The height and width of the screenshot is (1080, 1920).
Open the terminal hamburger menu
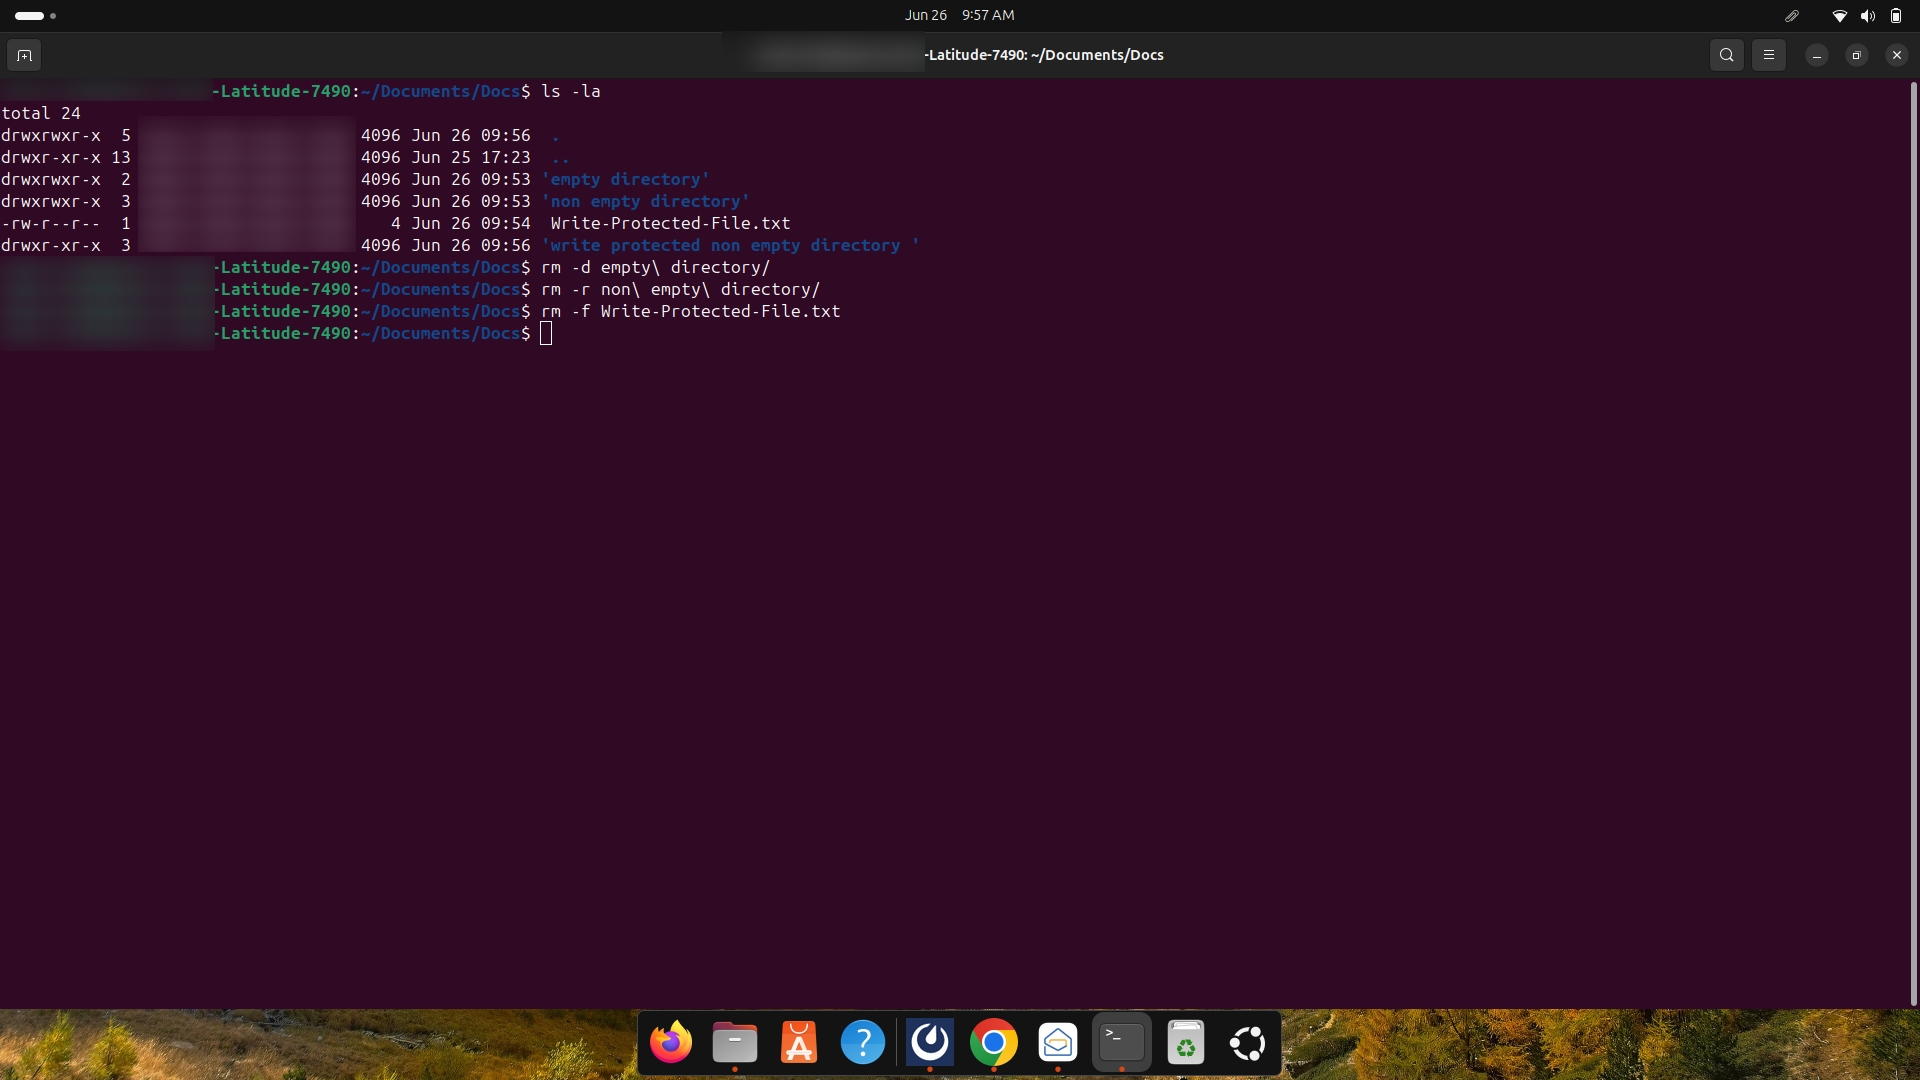coord(1769,55)
